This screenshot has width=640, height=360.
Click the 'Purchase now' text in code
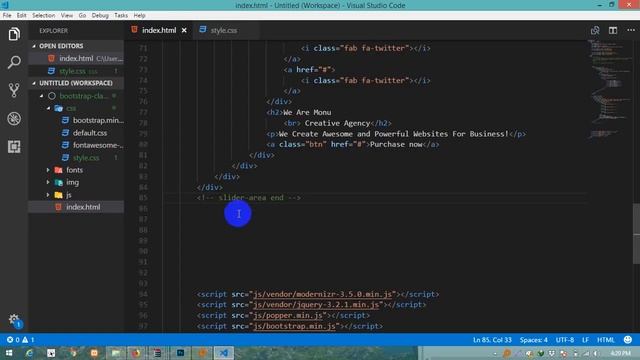tap(396, 144)
